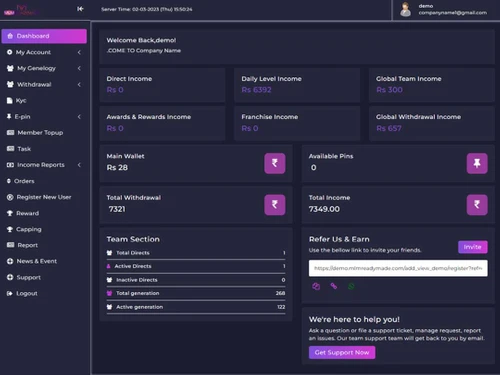Screen dimensions: 500x375
Task: Open the demo user avatar
Action: (405, 9)
